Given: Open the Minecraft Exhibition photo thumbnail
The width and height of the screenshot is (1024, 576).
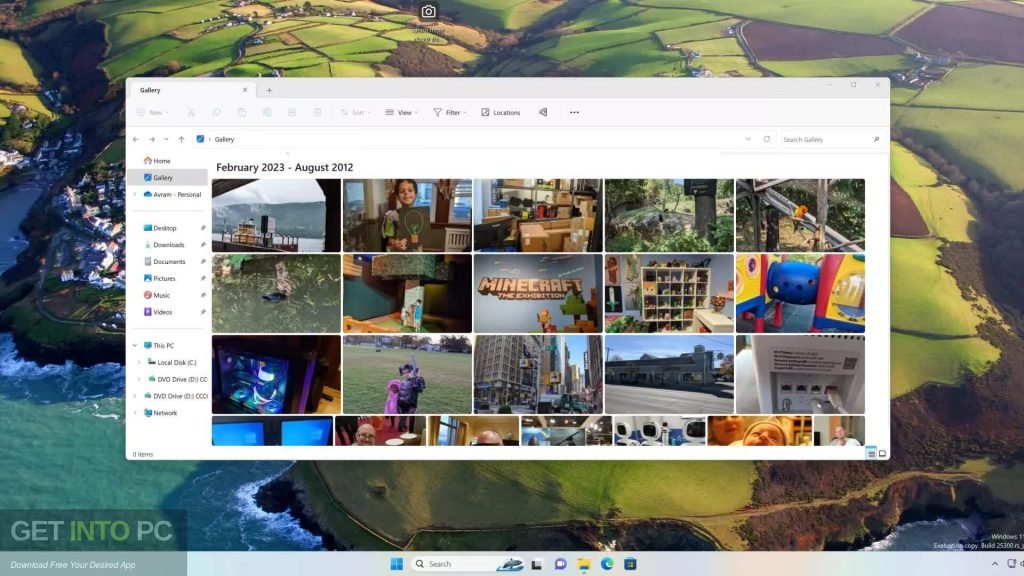Looking at the screenshot, I should tap(537, 293).
